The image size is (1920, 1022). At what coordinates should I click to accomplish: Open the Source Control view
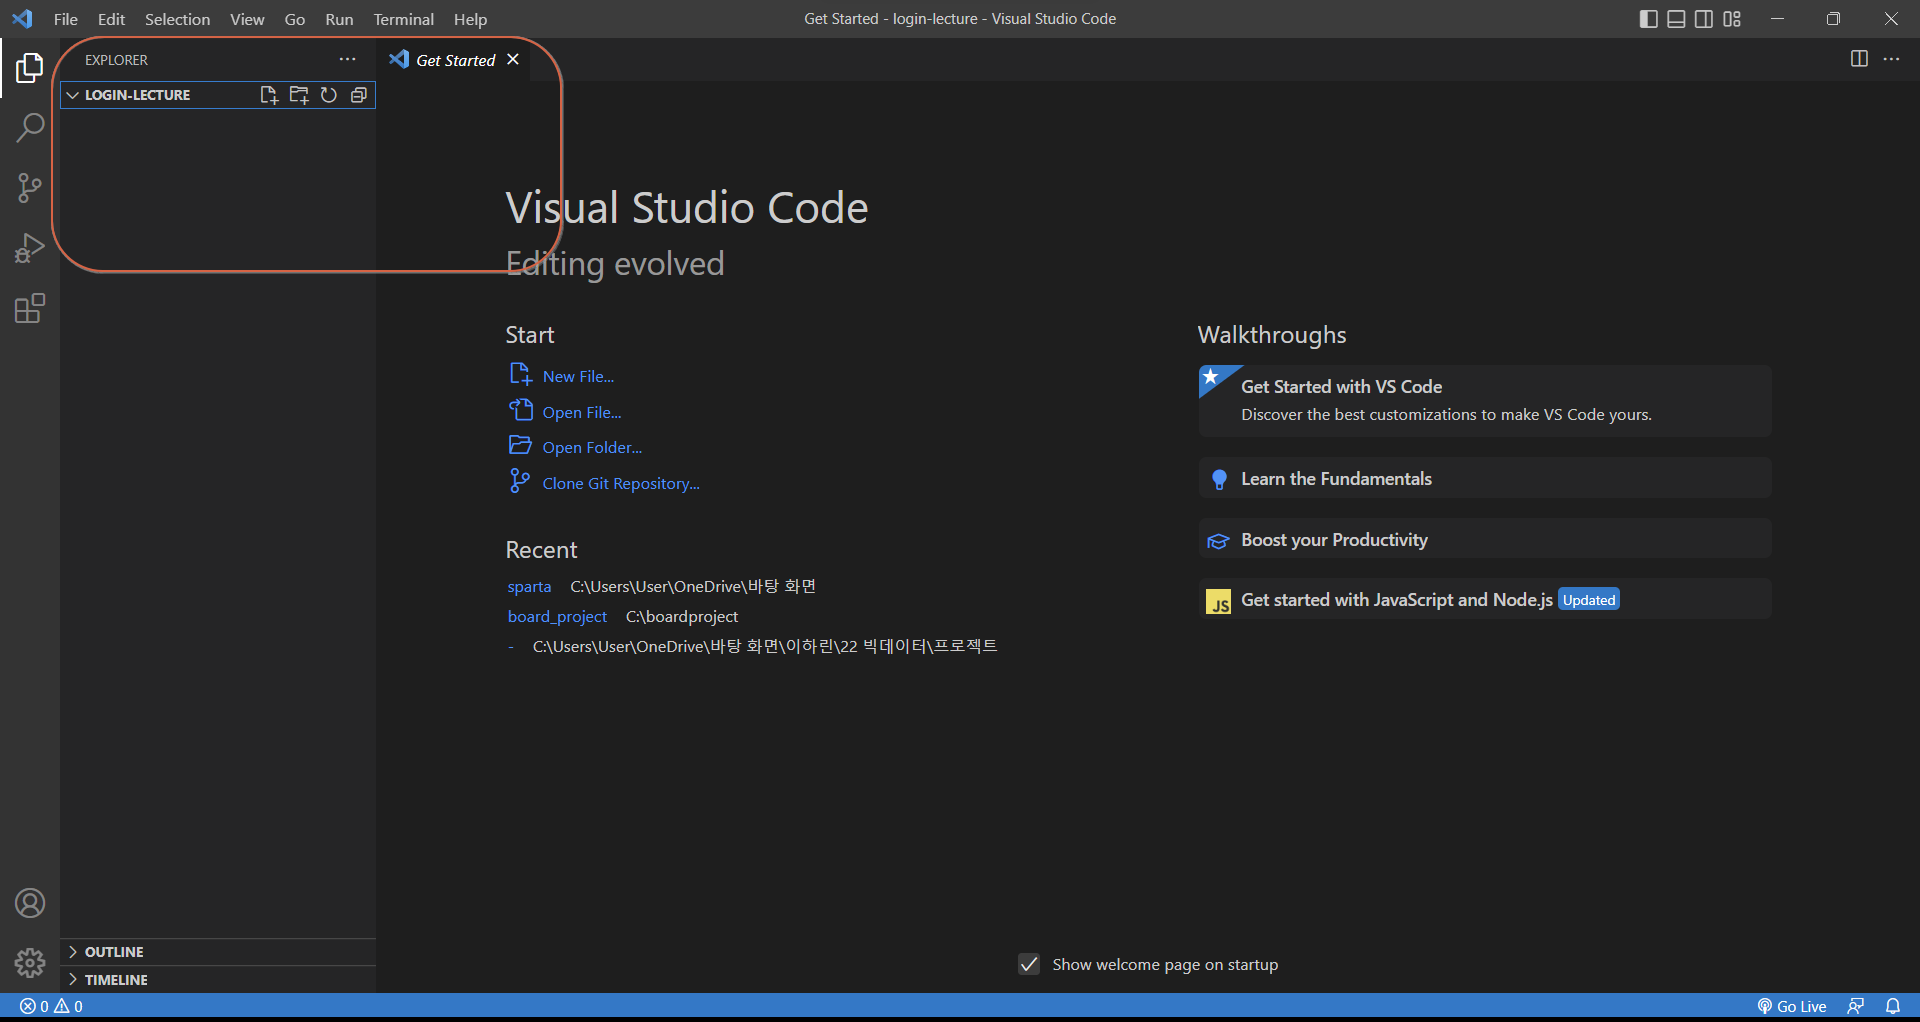click(x=30, y=188)
